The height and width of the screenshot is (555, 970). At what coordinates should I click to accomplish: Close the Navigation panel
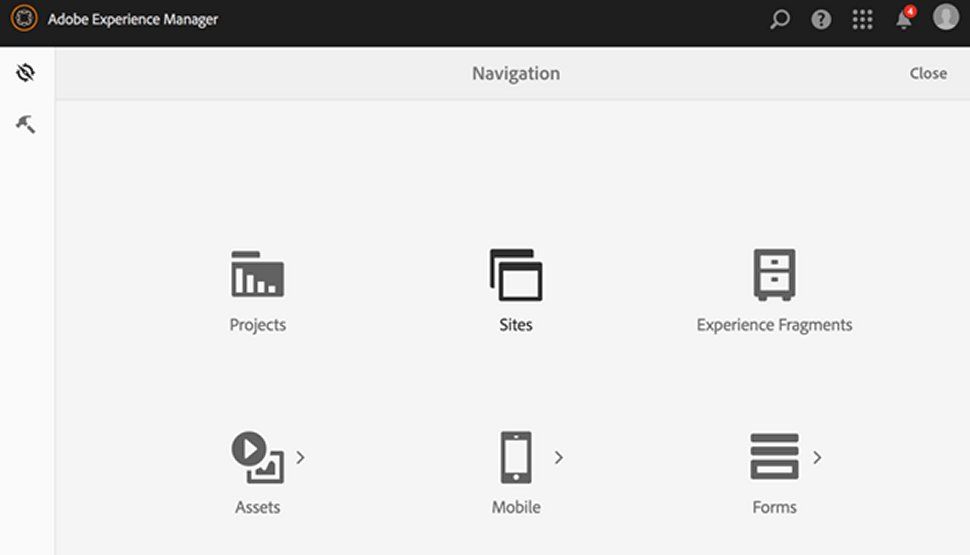point(928,73)
